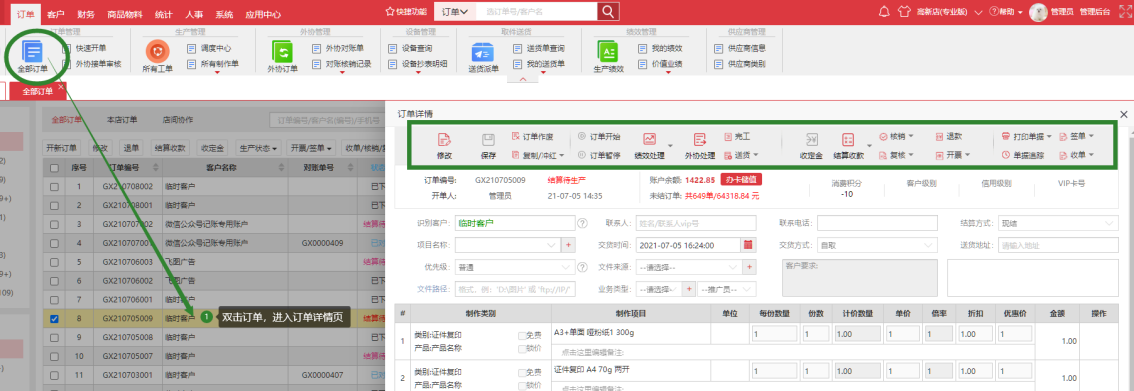Screen dimensions: 1134x391
Task: Open the 结算方式 现结 combo box
Action: tap(1058, 223)
